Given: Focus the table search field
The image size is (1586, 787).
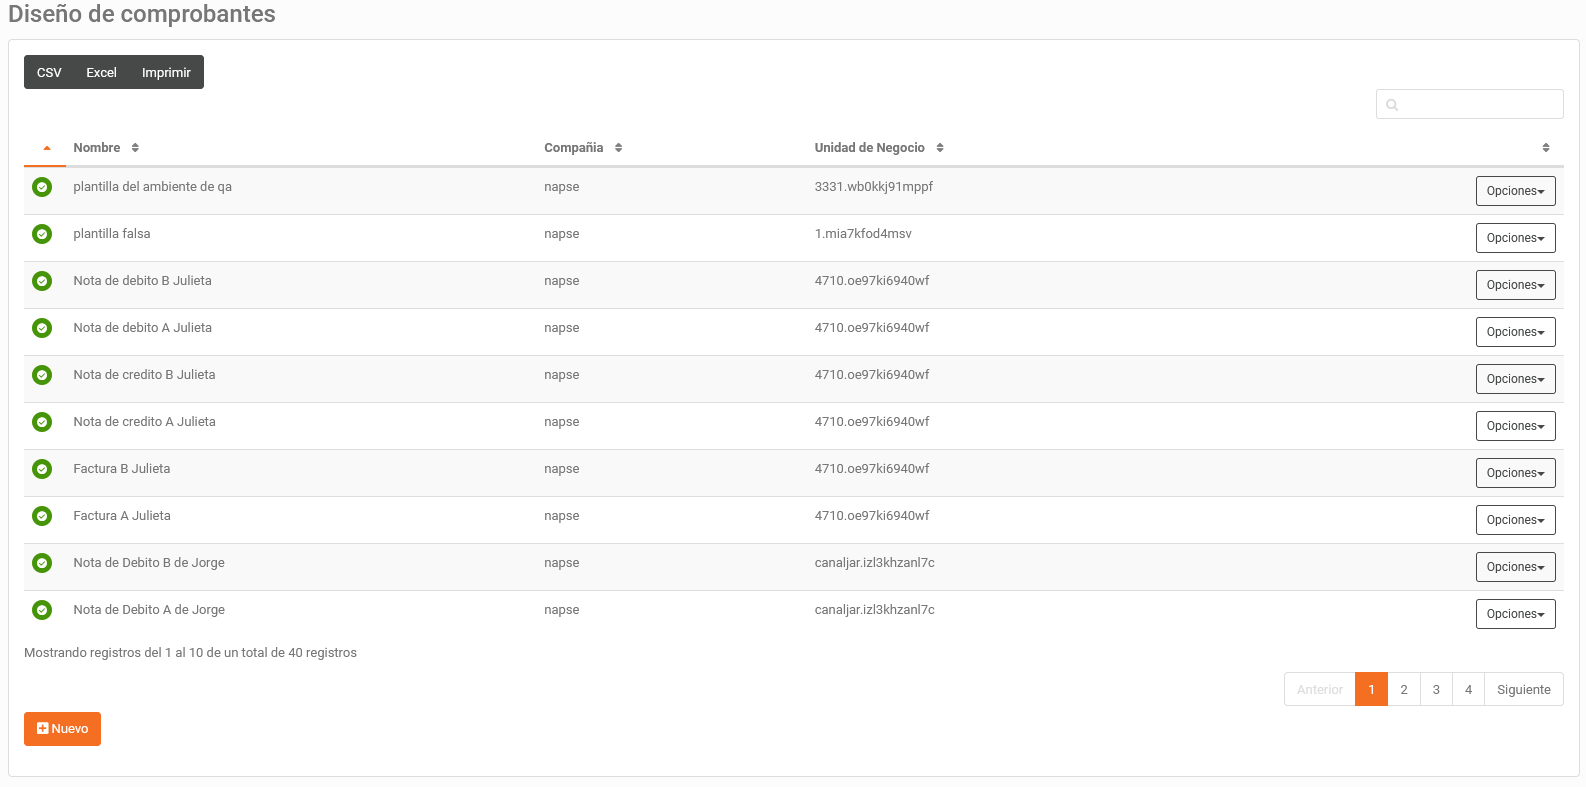Looking at the screenshot, I should coord(1469,104).
